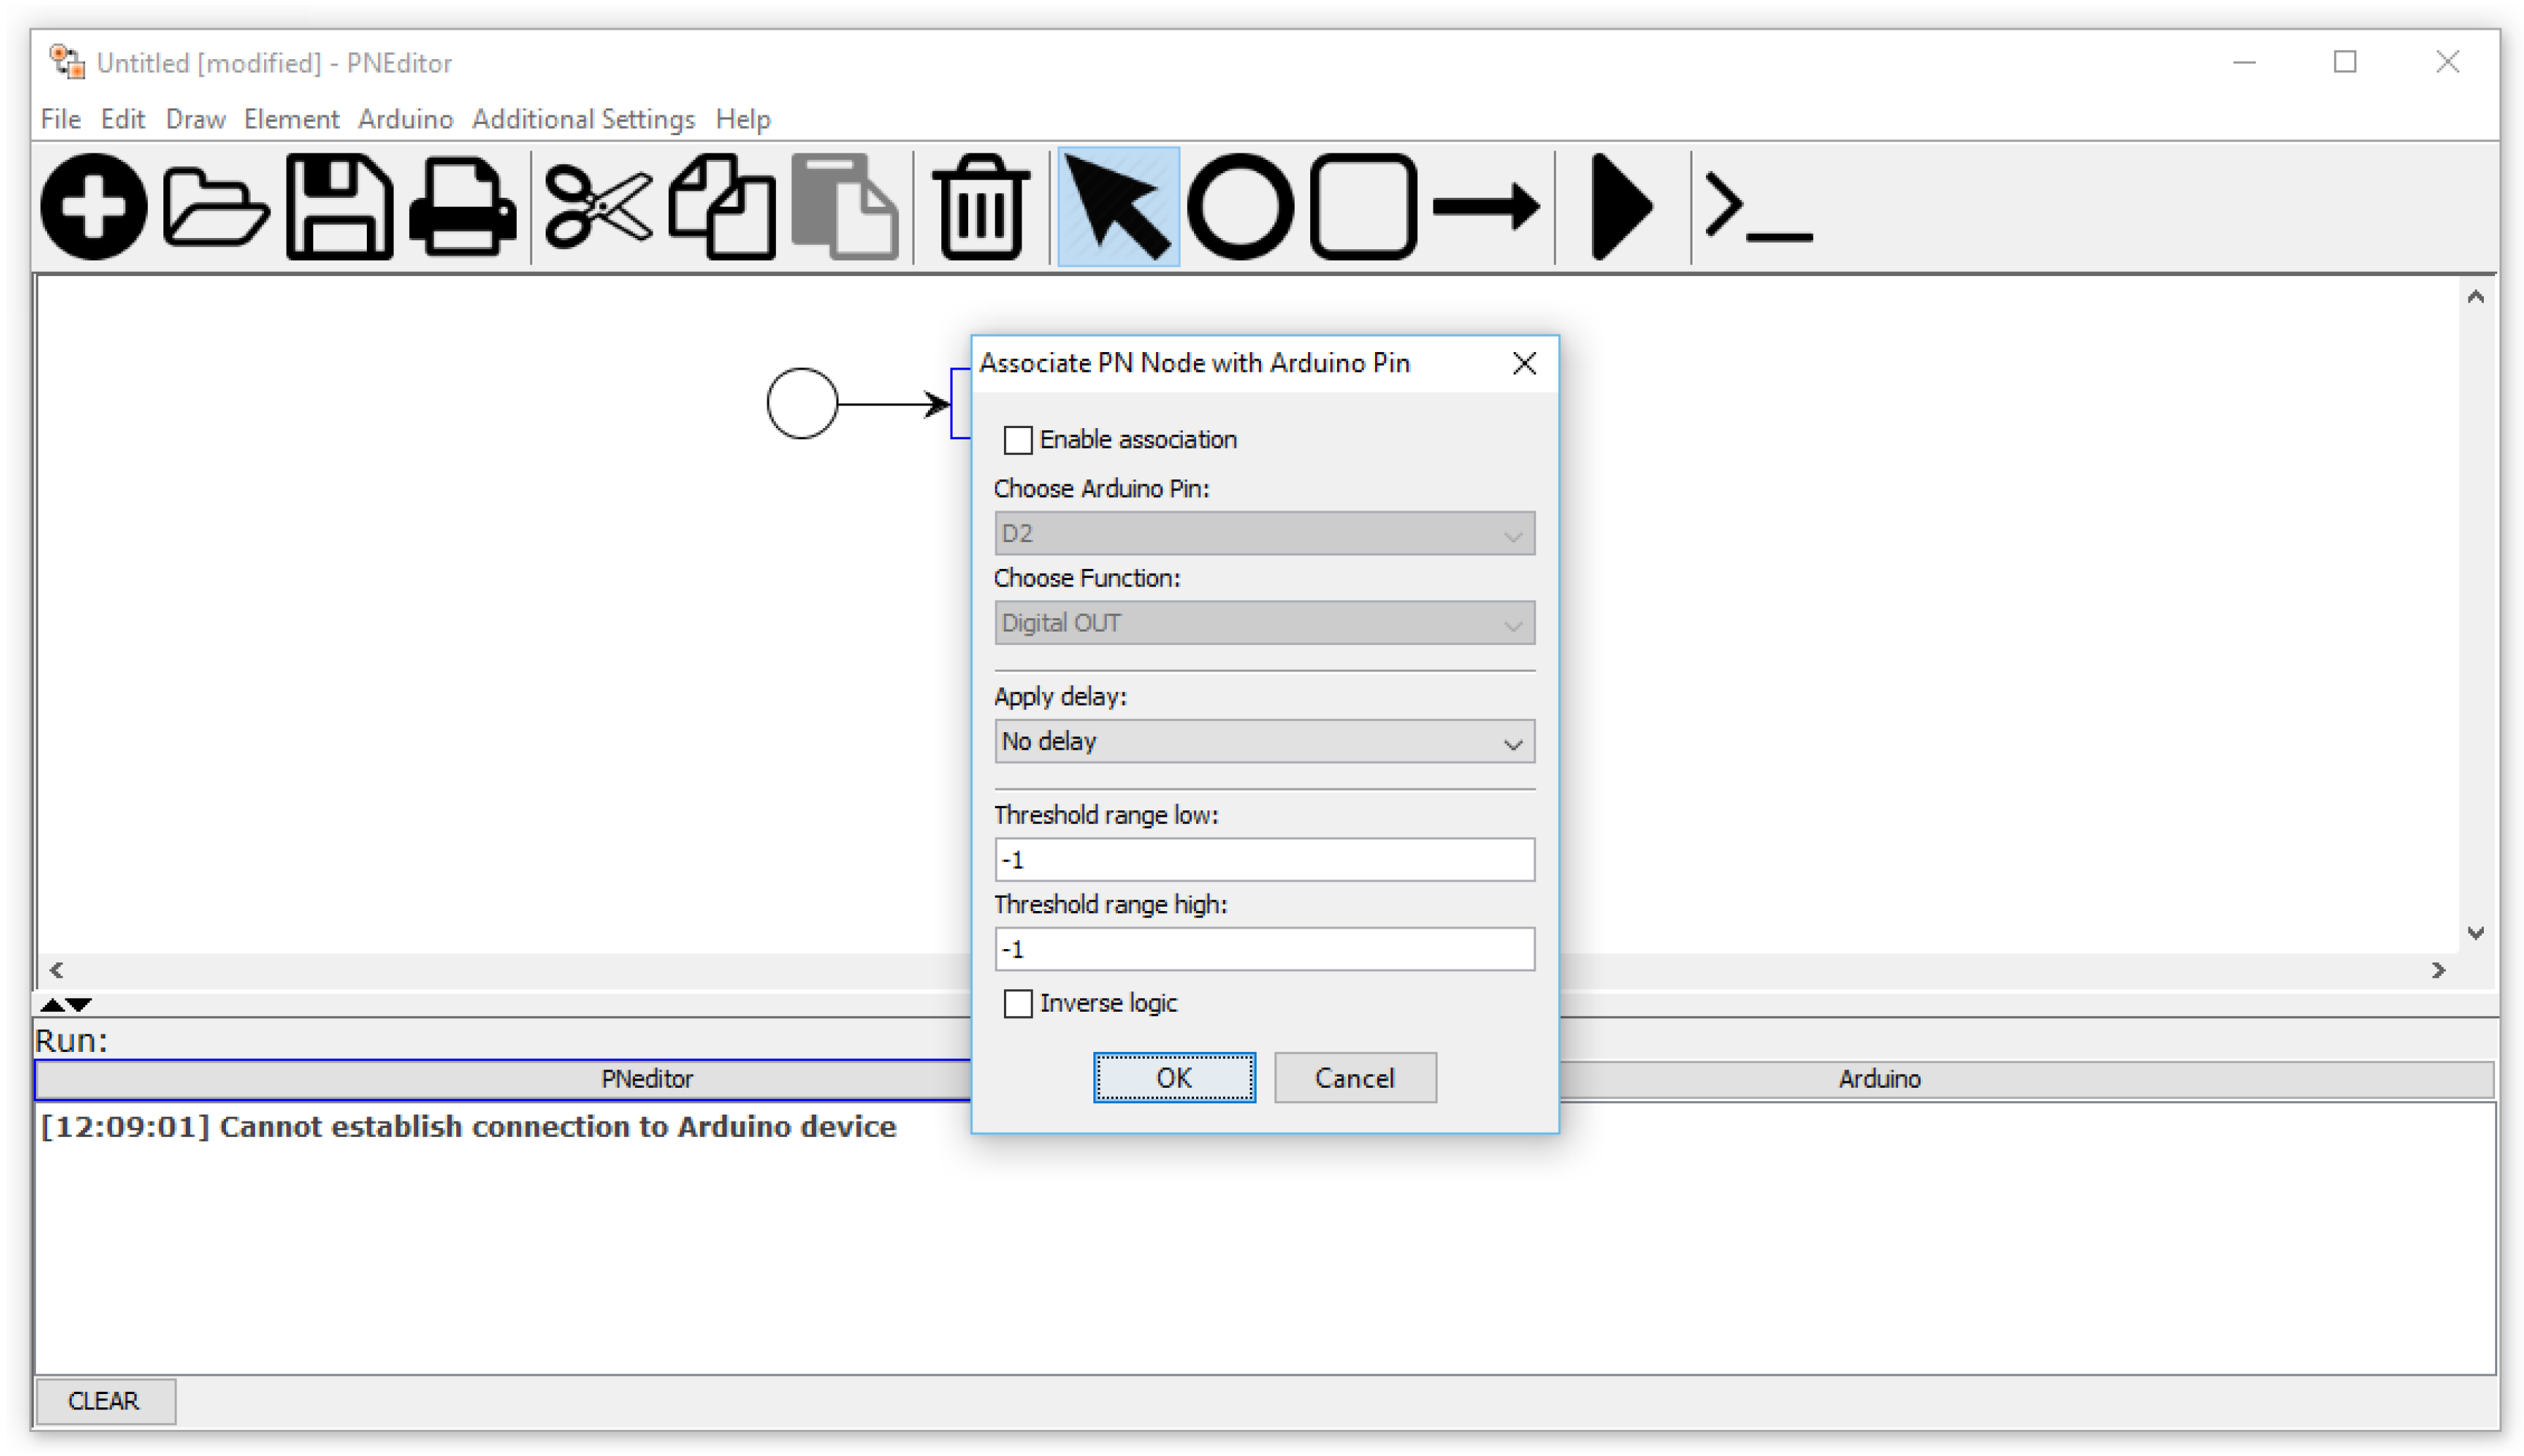Select the Transition square tool

1362,207
